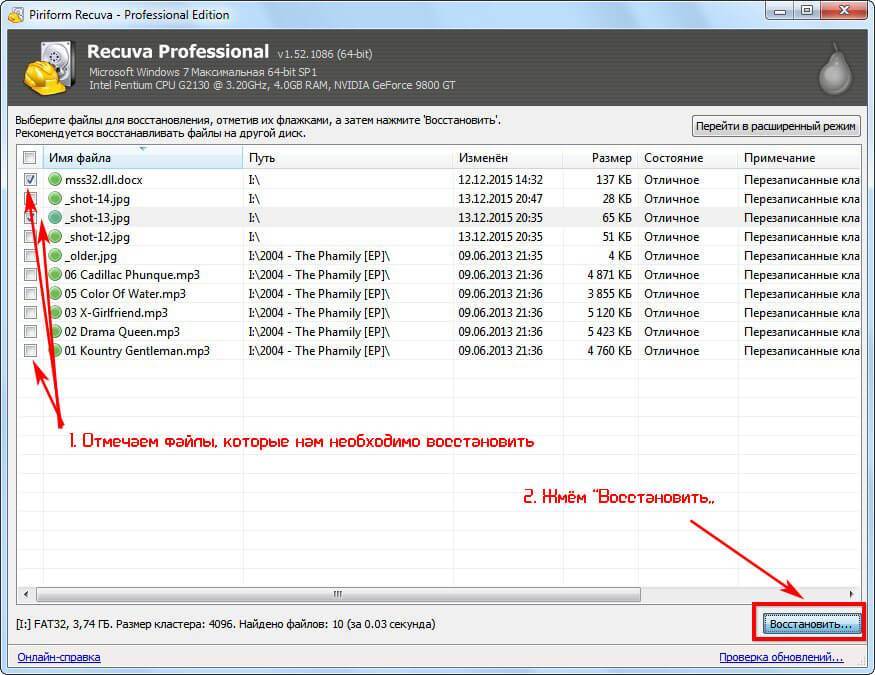The width and height of the screenshot is (875, 675).
Task: Click green status dot of 01 Kountry Gentleman.mp3
Action: point(55,350)
